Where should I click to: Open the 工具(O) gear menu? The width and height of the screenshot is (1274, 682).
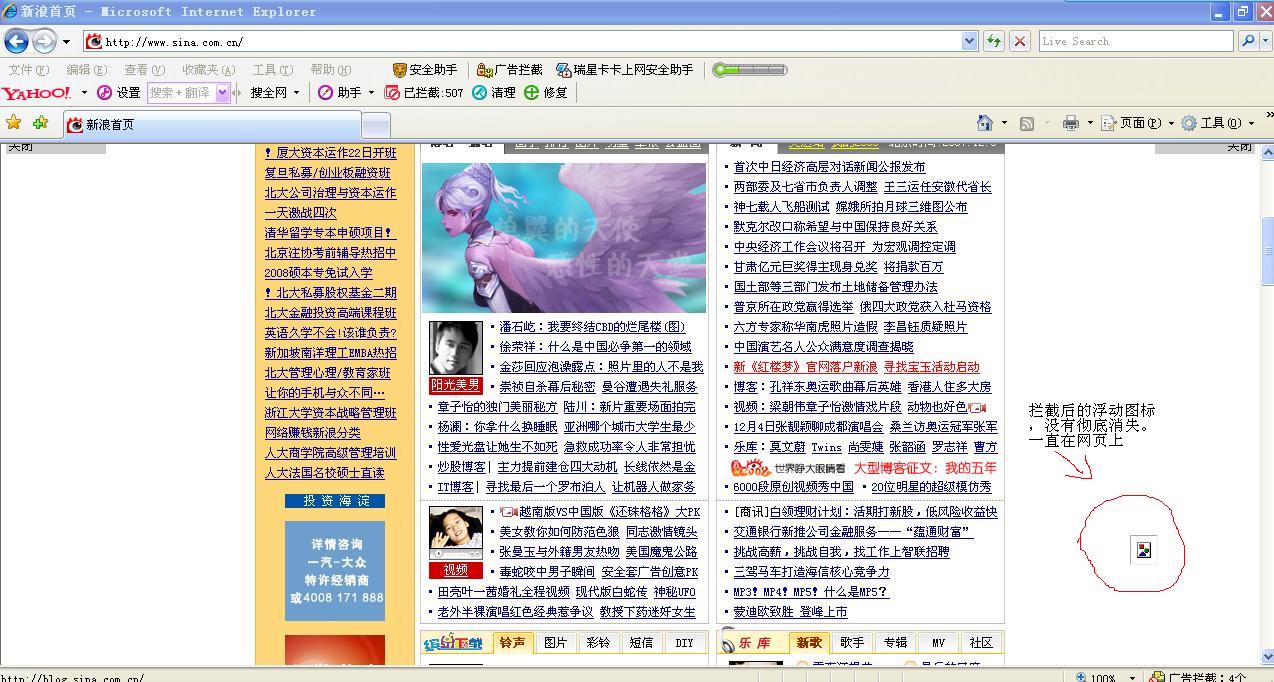point(1218,123)
